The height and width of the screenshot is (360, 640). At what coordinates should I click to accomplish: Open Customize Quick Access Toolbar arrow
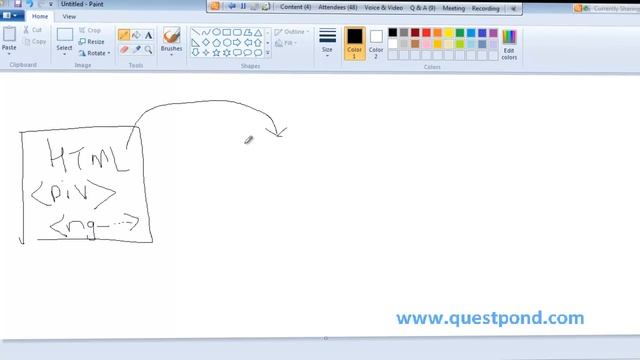click(x=51, y=4)
